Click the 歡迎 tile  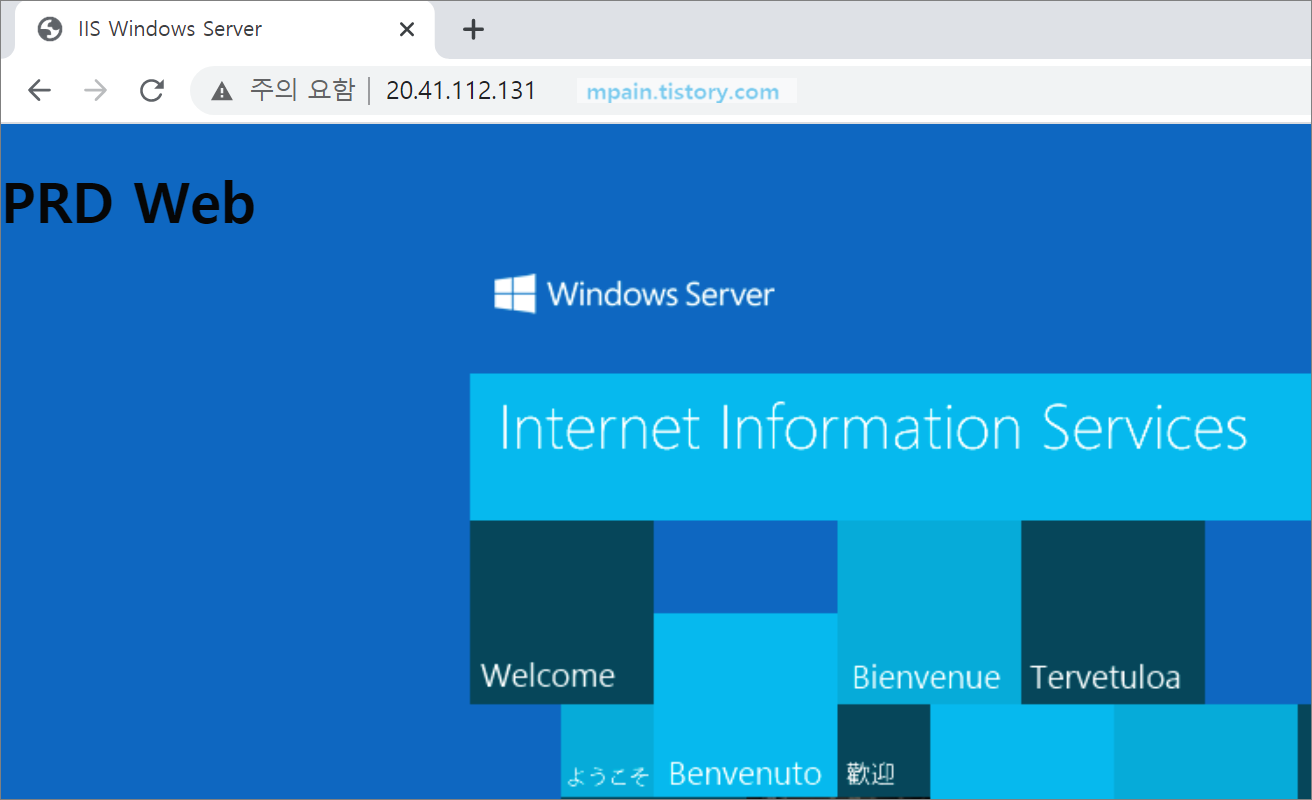point(884,751)
